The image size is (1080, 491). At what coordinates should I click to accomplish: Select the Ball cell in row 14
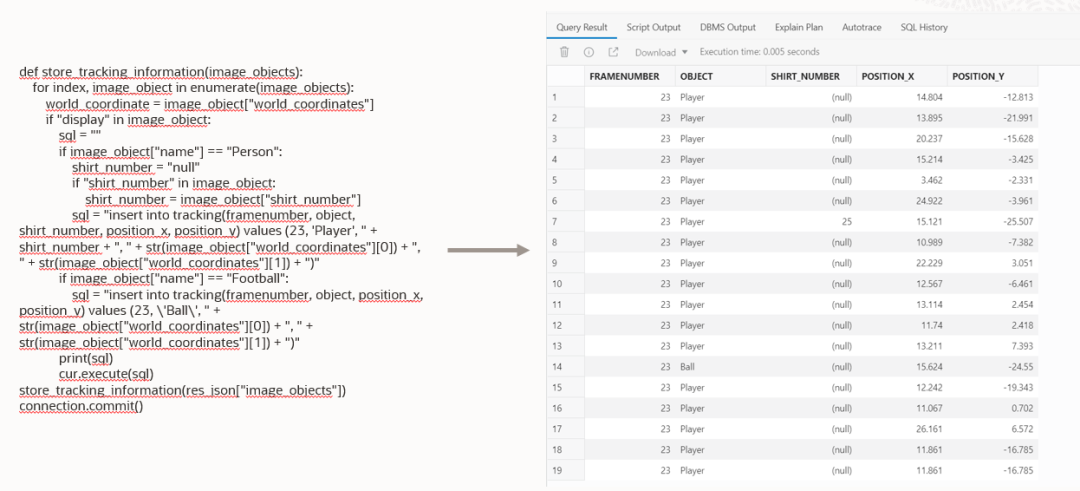(687, 369)
